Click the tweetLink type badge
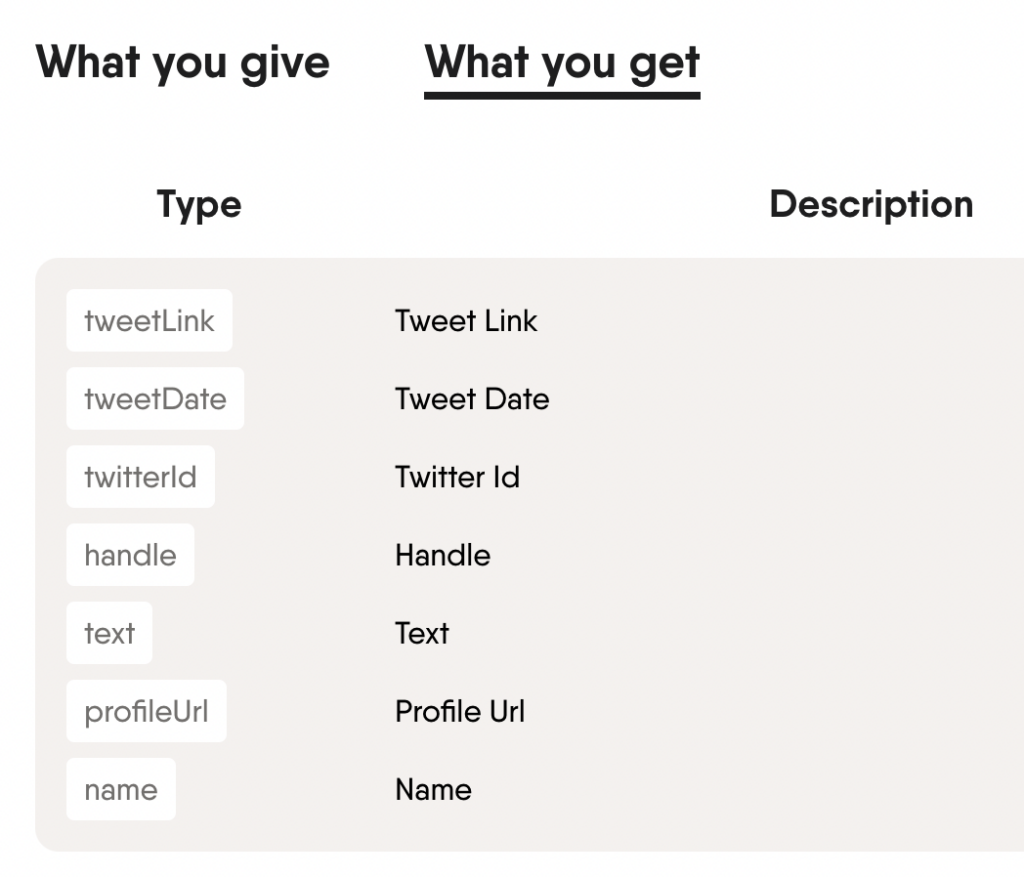1024x877 pixels. pyautogui.click(x=148, y=320)
